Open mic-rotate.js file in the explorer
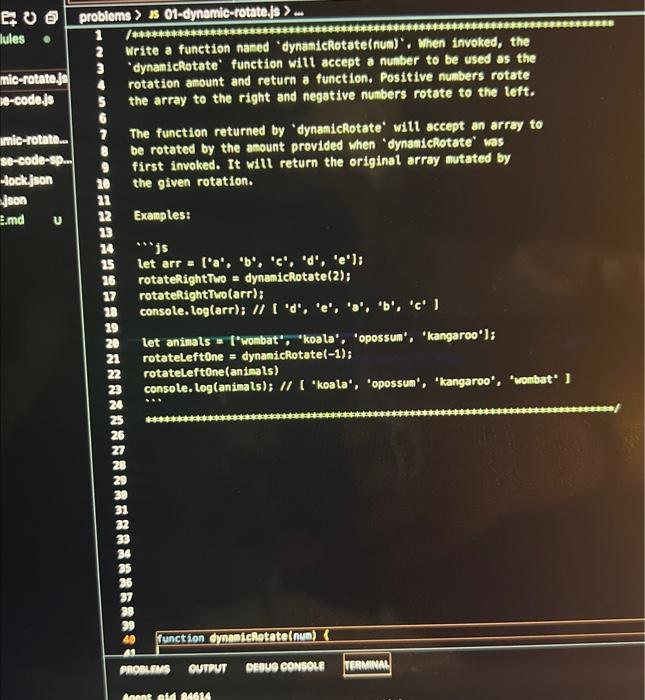The height and width of the screenshot is (700, 645). [x=34, y=79]
